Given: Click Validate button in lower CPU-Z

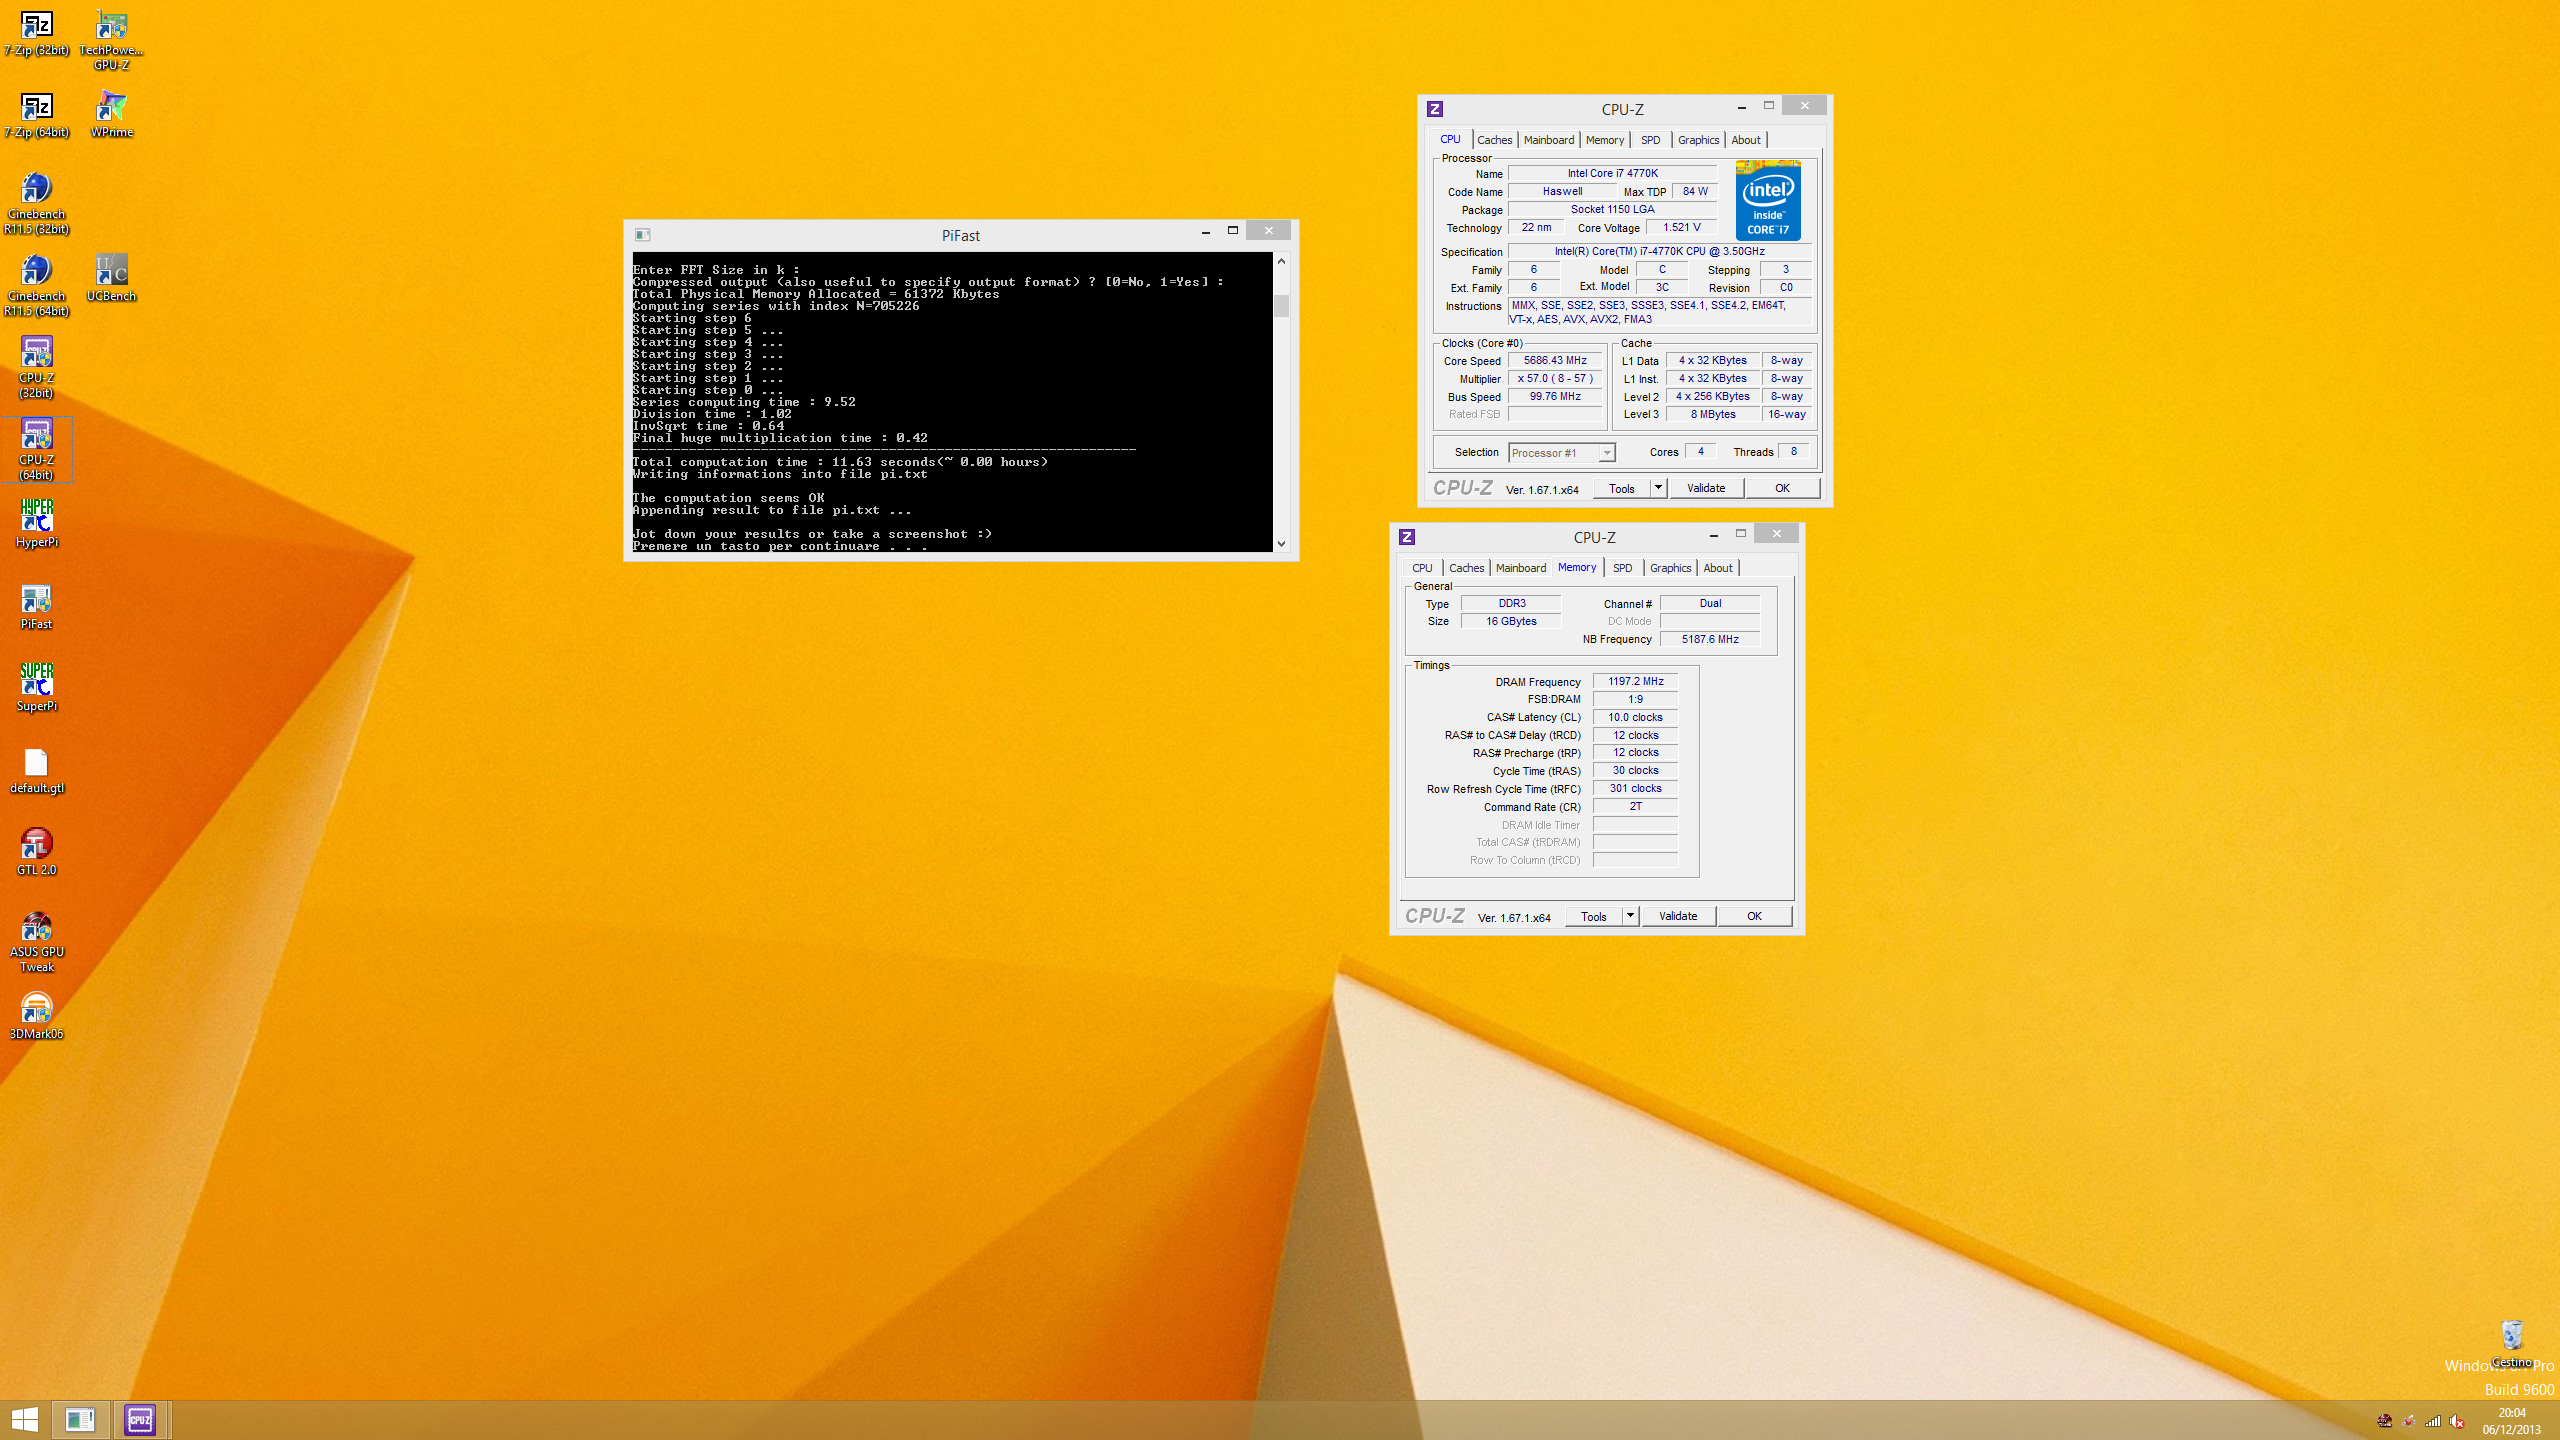Looking at the screenshot, I should [x=1678, y=916].
